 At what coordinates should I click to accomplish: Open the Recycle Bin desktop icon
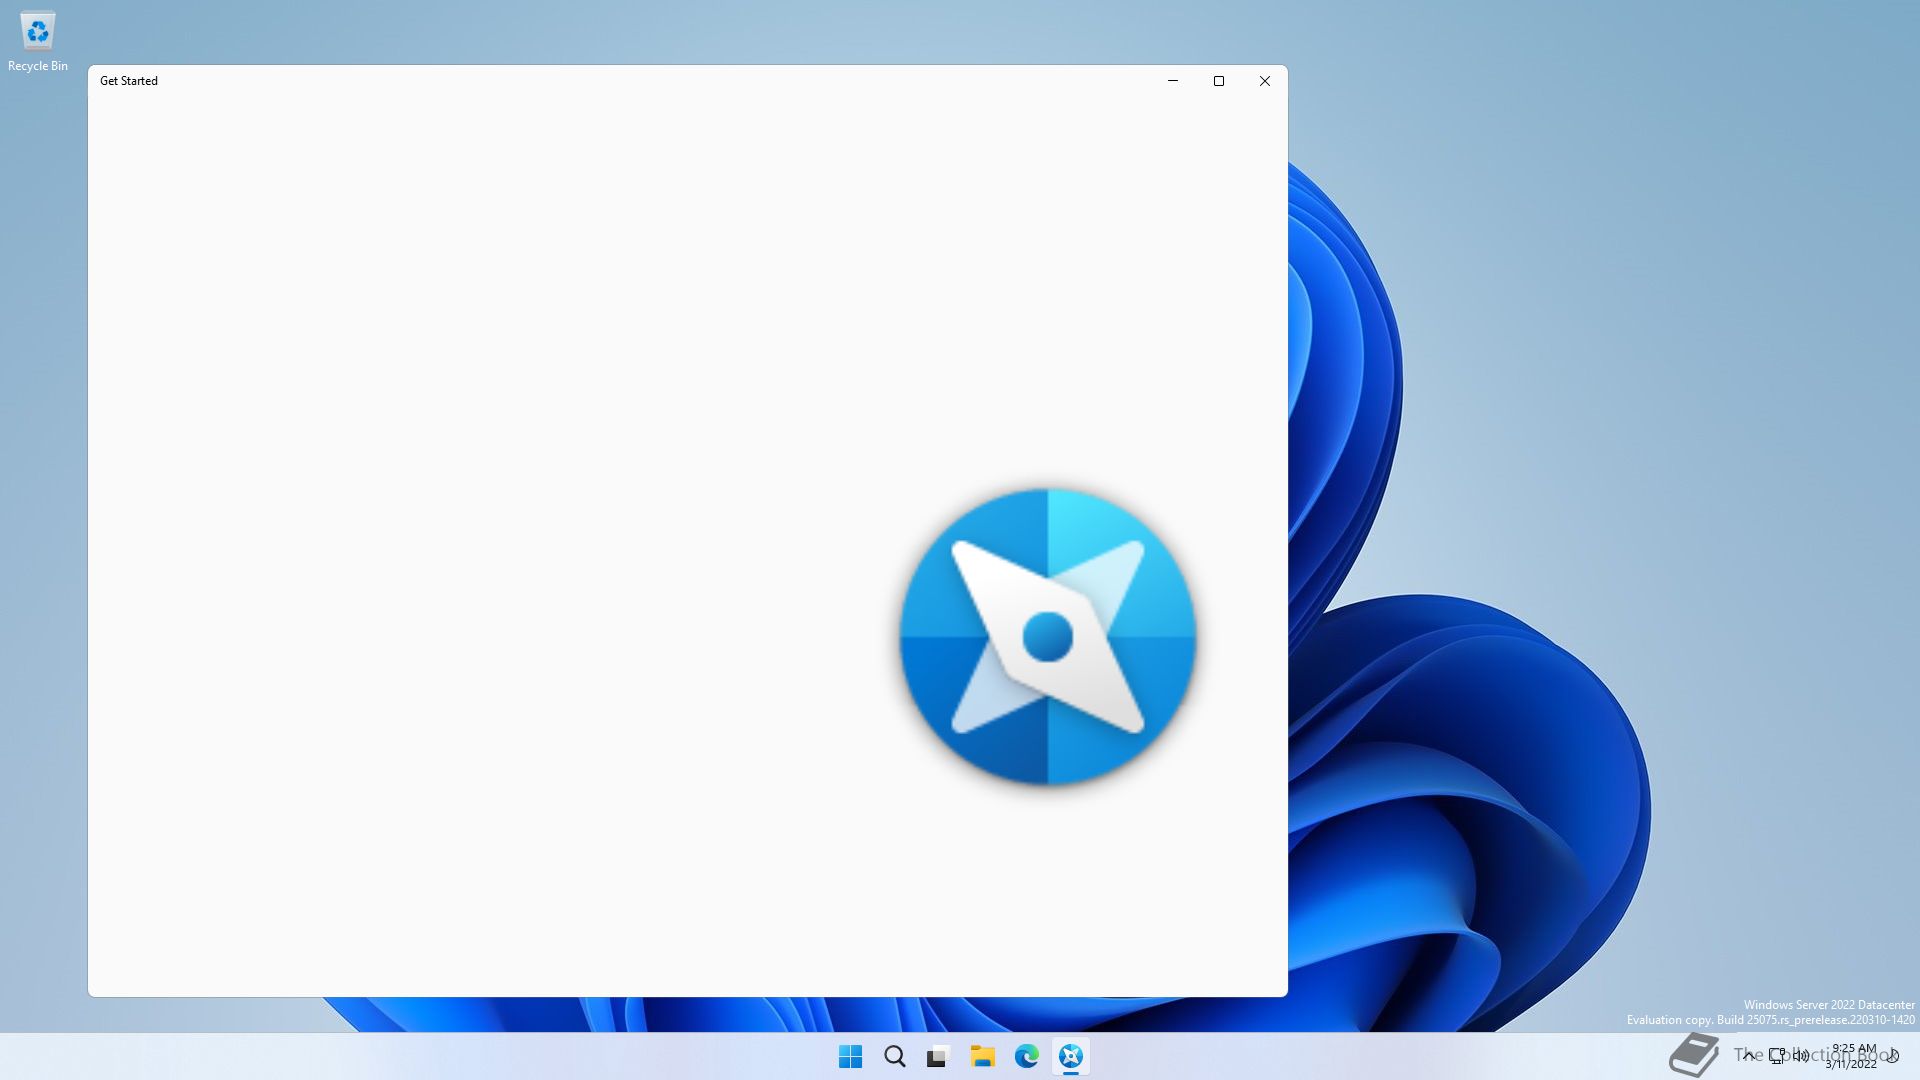tap(38, 42)
